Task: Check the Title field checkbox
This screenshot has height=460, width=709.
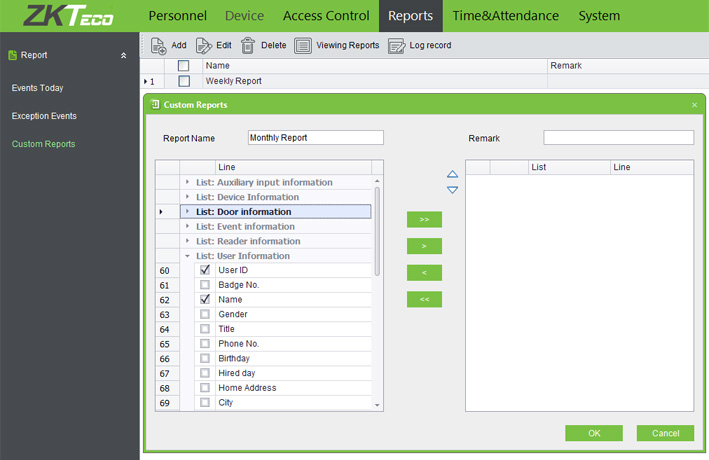Action: (x=205, y=329)
